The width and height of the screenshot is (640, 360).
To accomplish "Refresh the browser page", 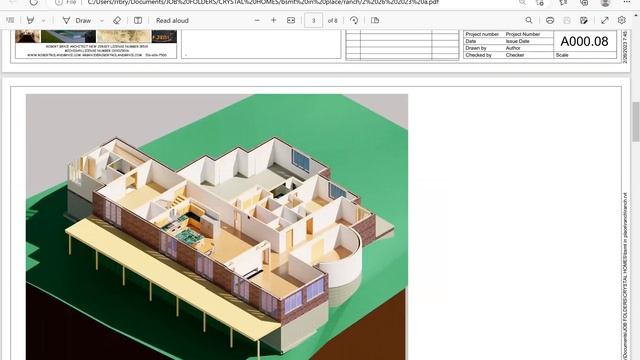I will tap(33, 2).
